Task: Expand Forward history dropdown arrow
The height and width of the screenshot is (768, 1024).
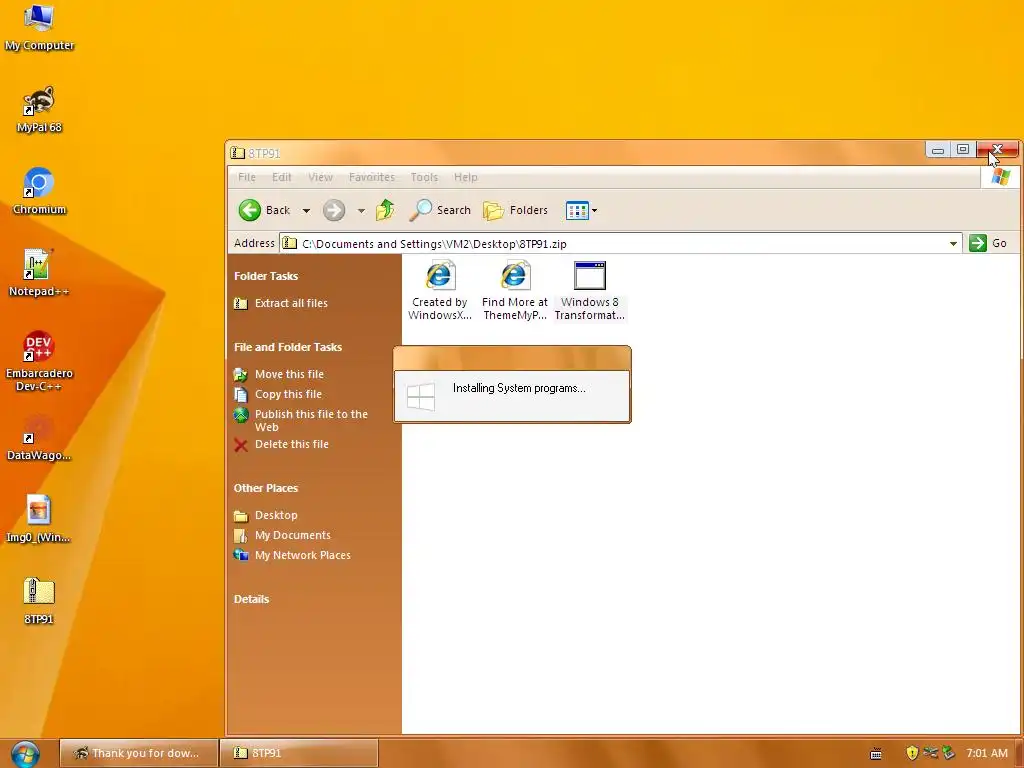Action: pyautogui.click(x=361, y=211)
